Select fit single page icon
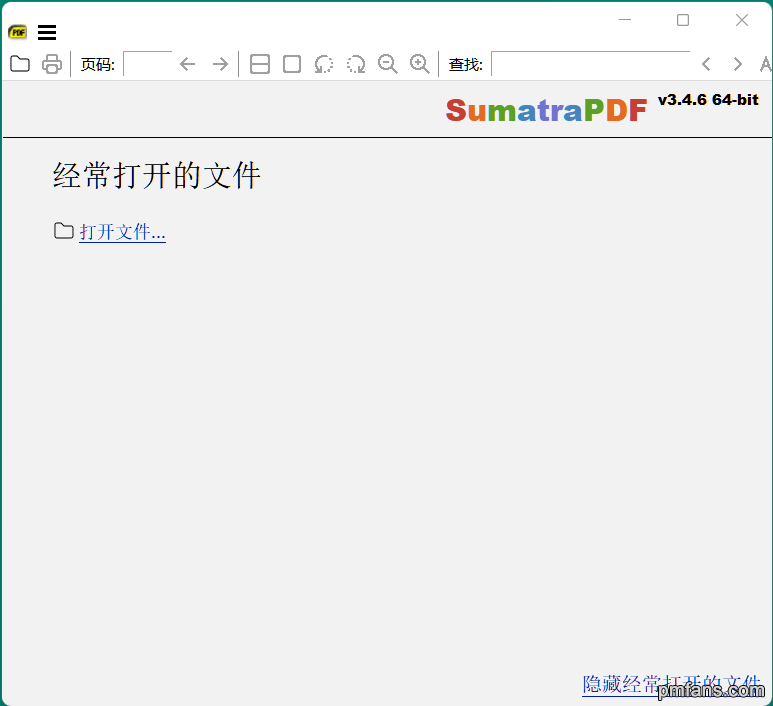 click(292, 64)
